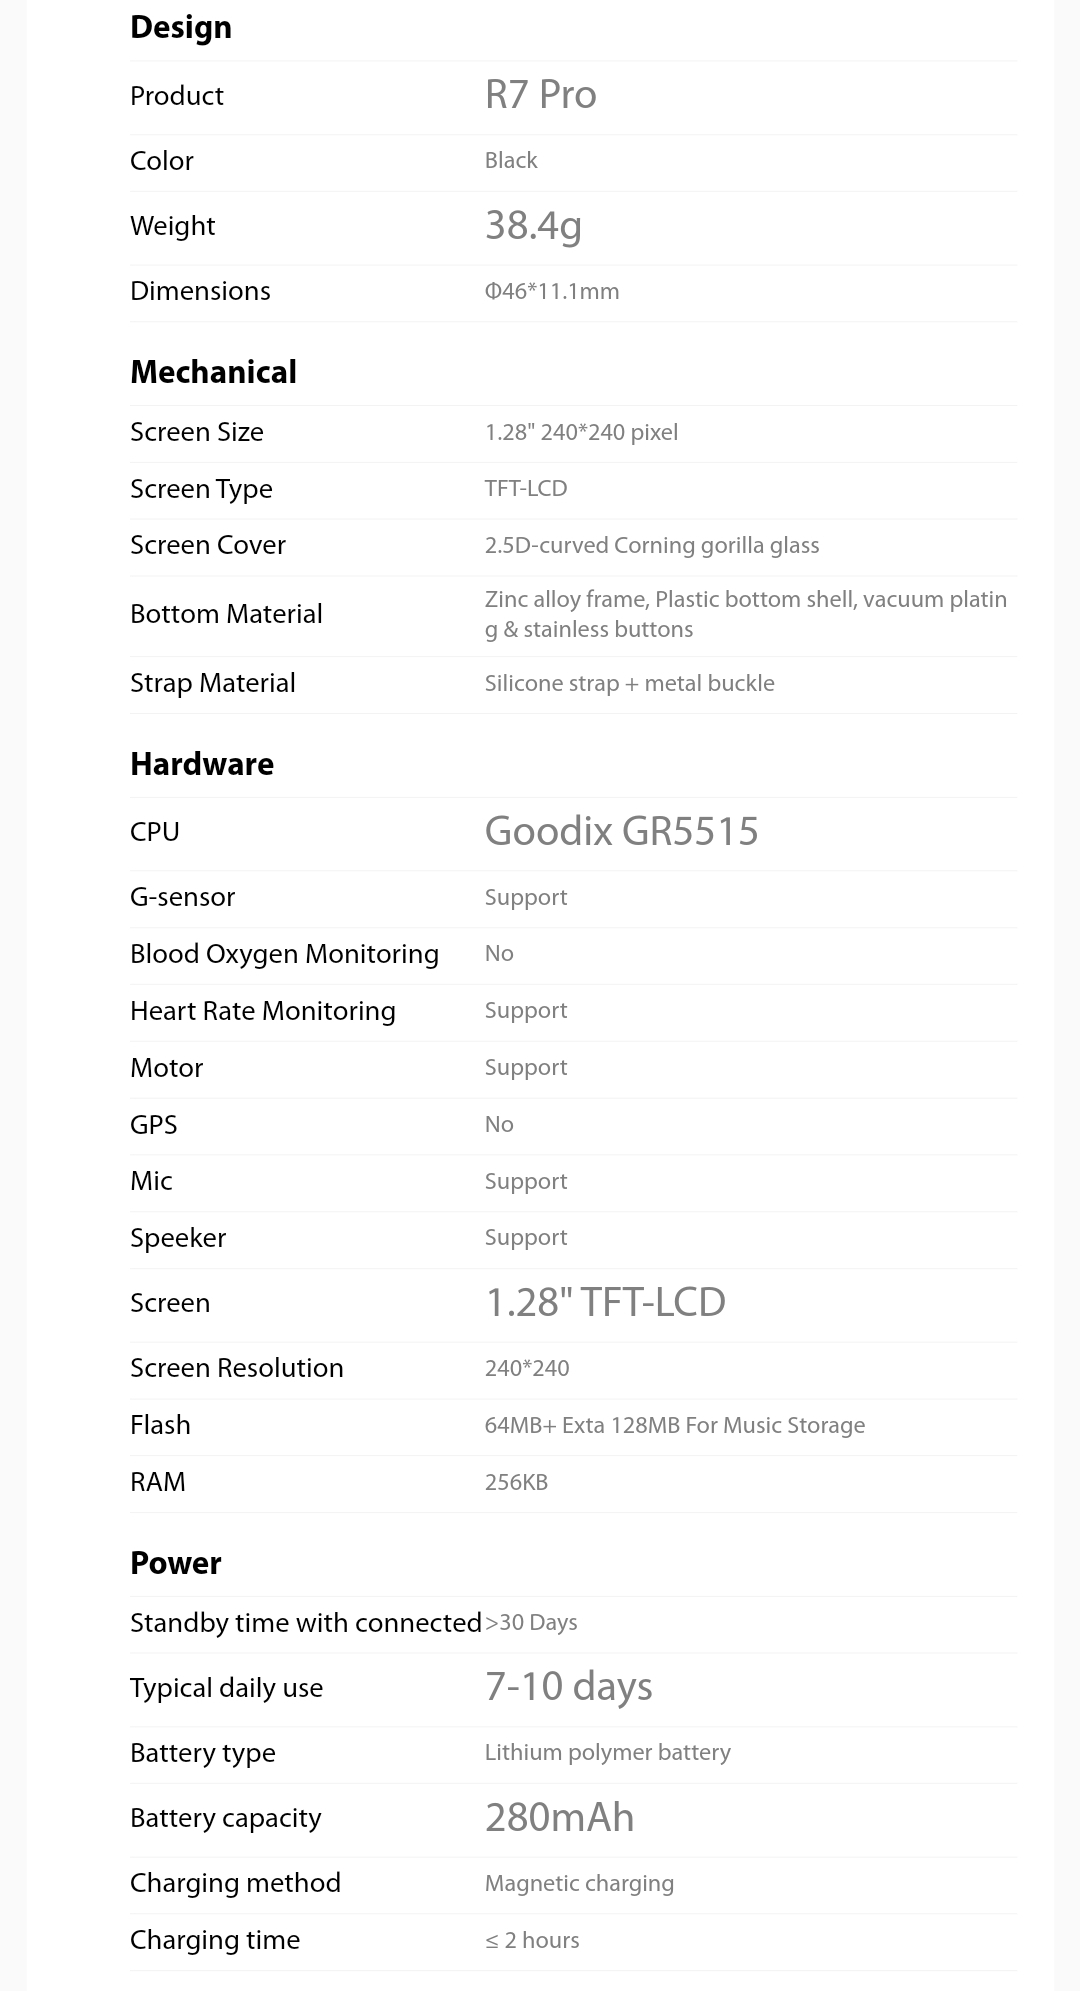Click the TFT-LCD screen type value
The width and height of the screenshot is (1080, 1991).
click(x=526, y=489)
